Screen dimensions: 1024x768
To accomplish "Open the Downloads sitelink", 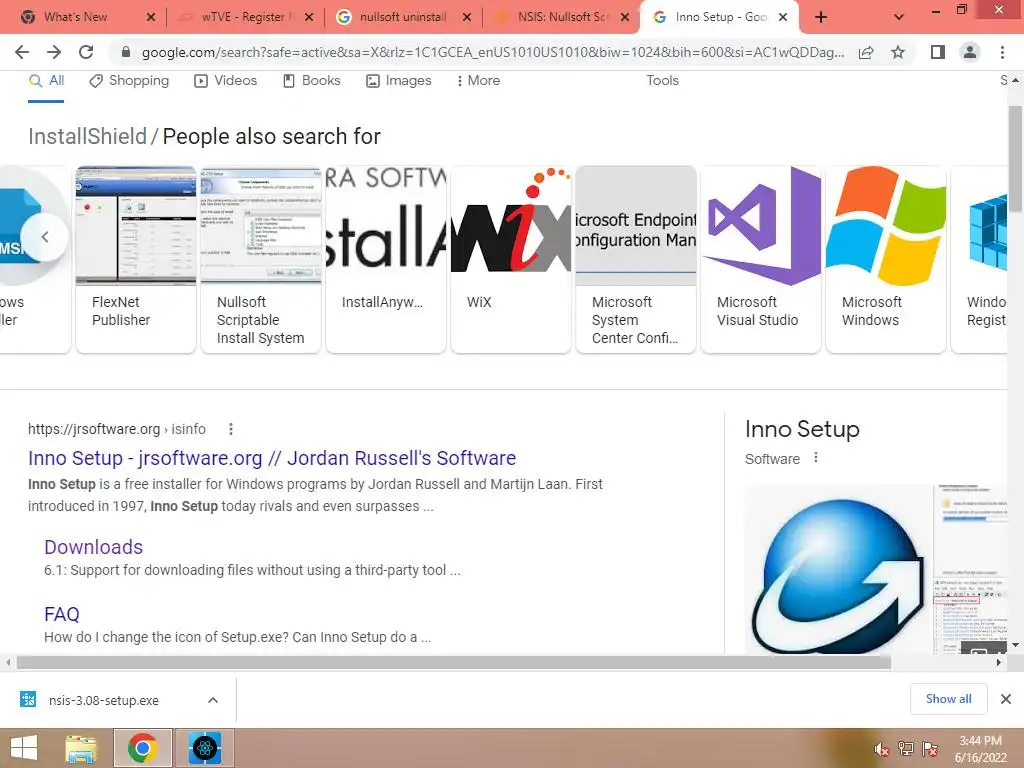I will coord(93,547).
